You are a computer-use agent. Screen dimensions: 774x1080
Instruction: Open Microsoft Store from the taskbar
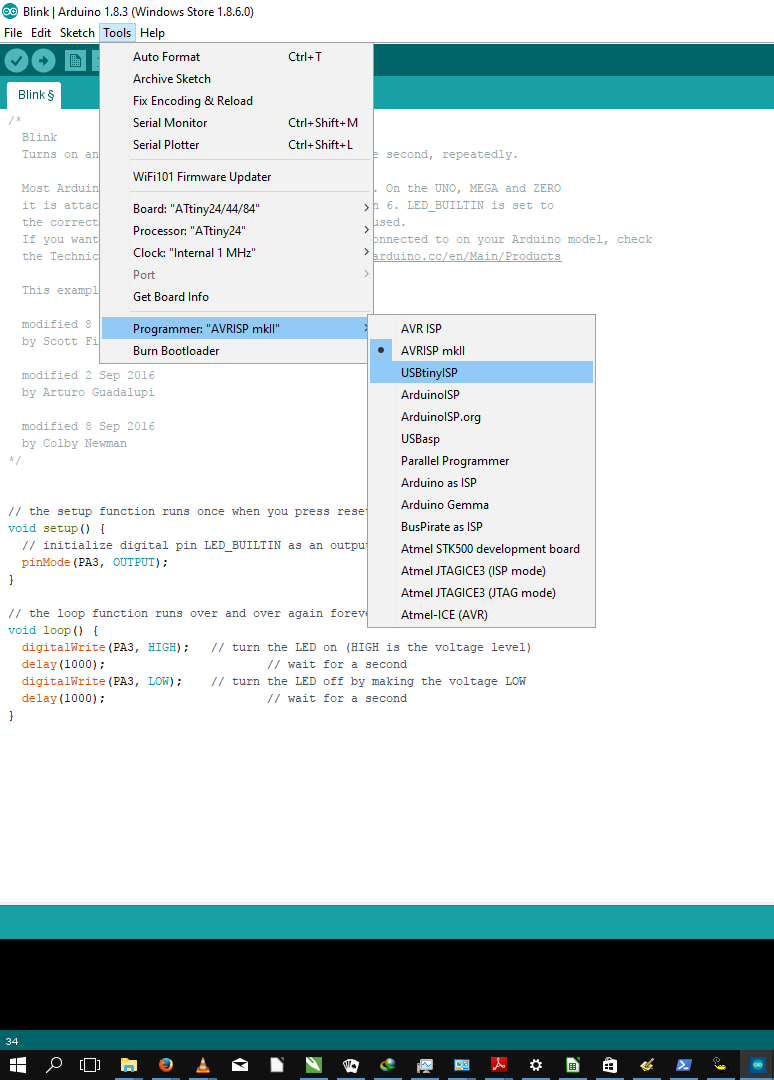click(609, 1065)
